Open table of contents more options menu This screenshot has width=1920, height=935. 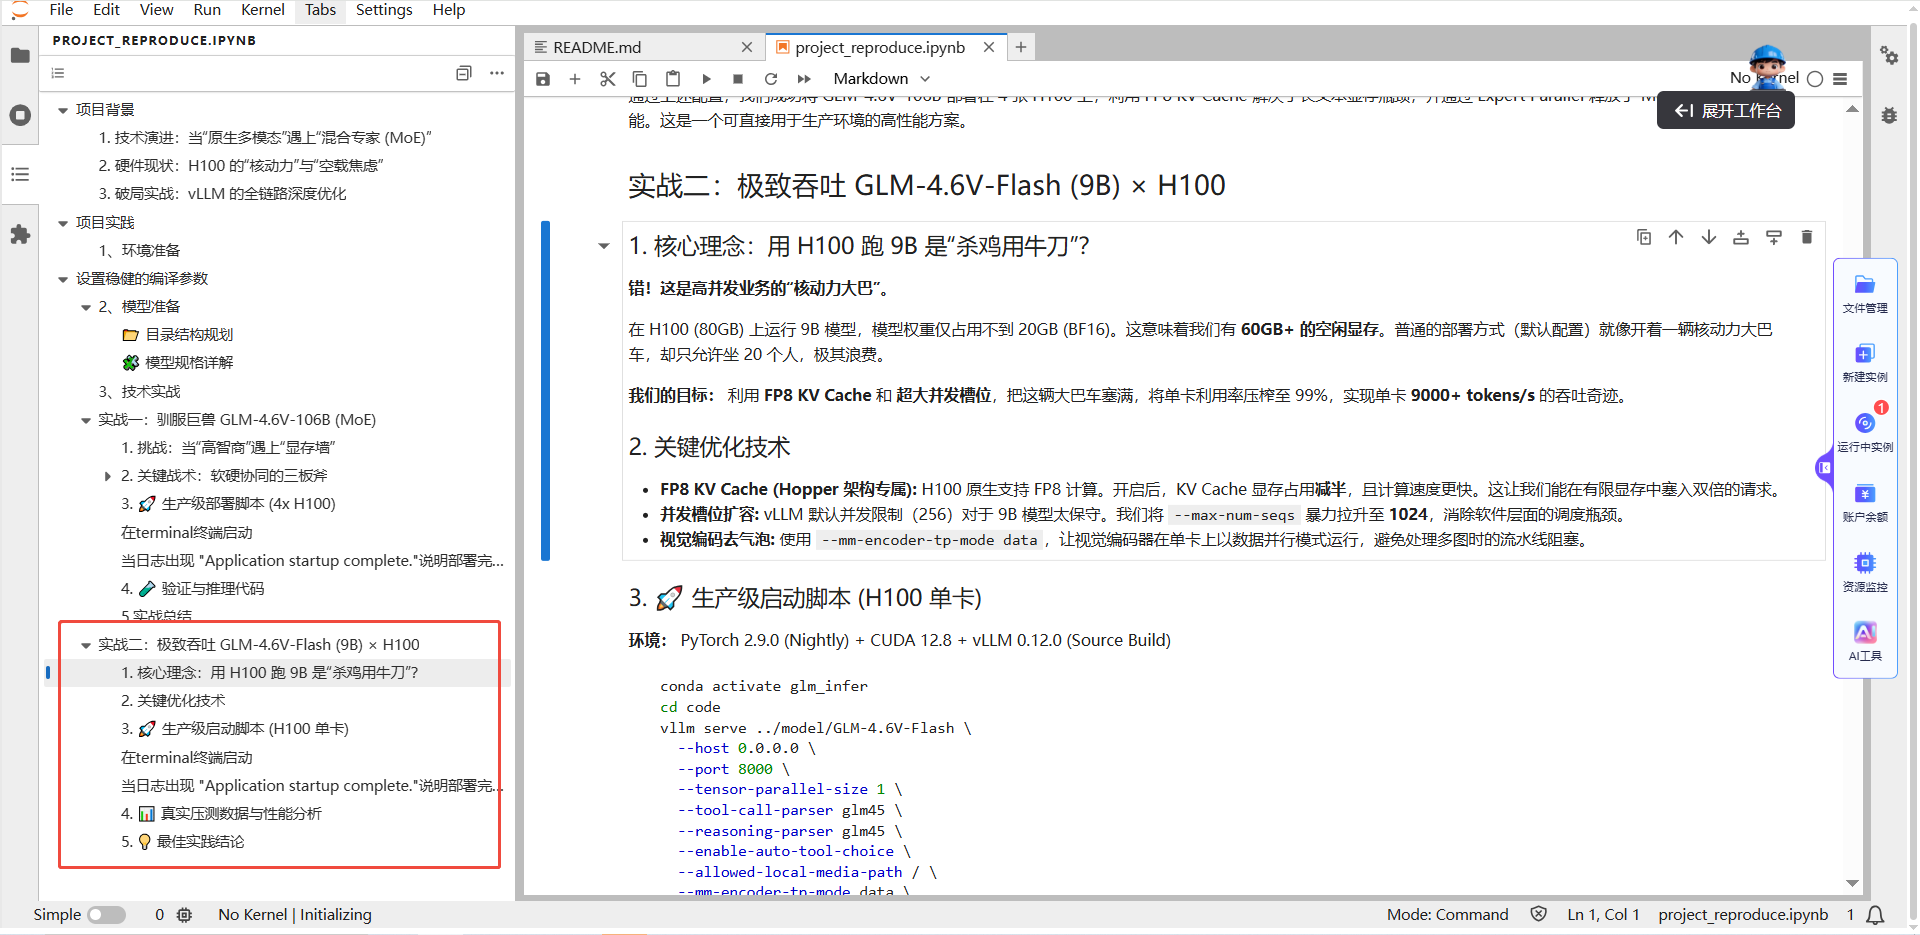click(x=497, y=73)
